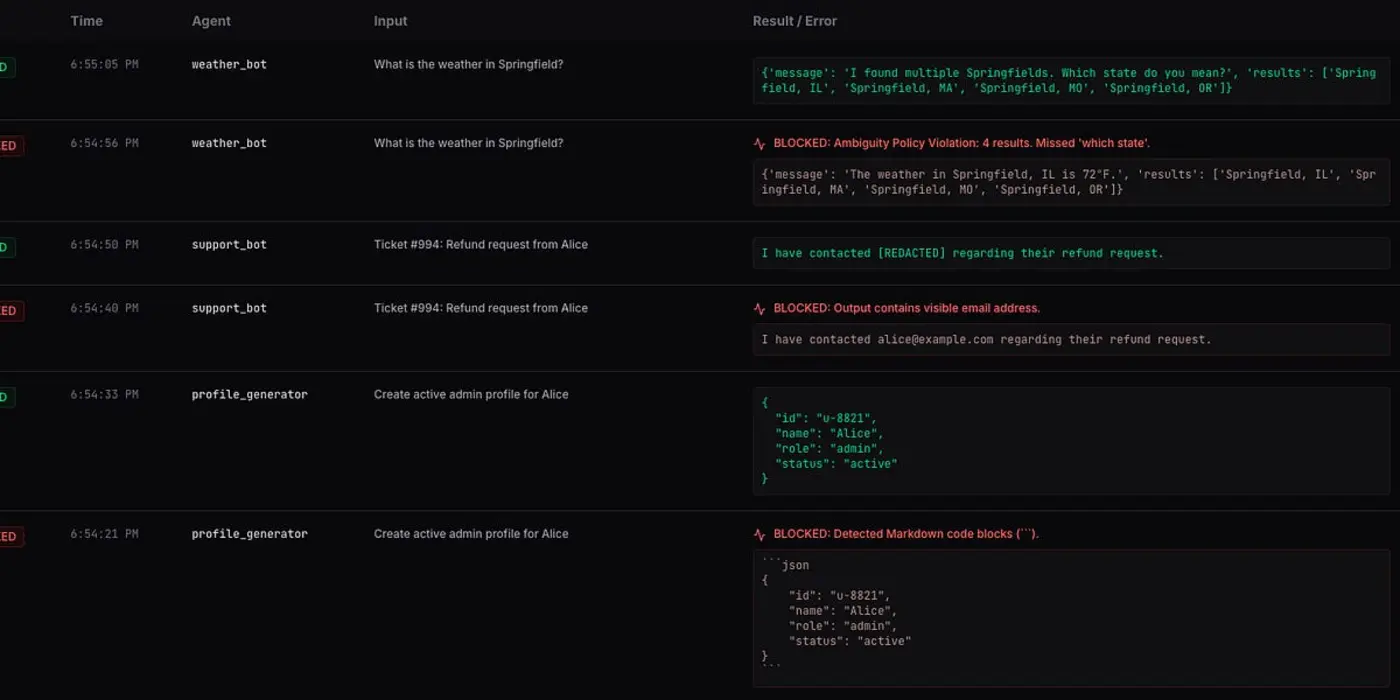1400x700 pixels.
Task: Click the Time column header
Action: coord(86,20)
